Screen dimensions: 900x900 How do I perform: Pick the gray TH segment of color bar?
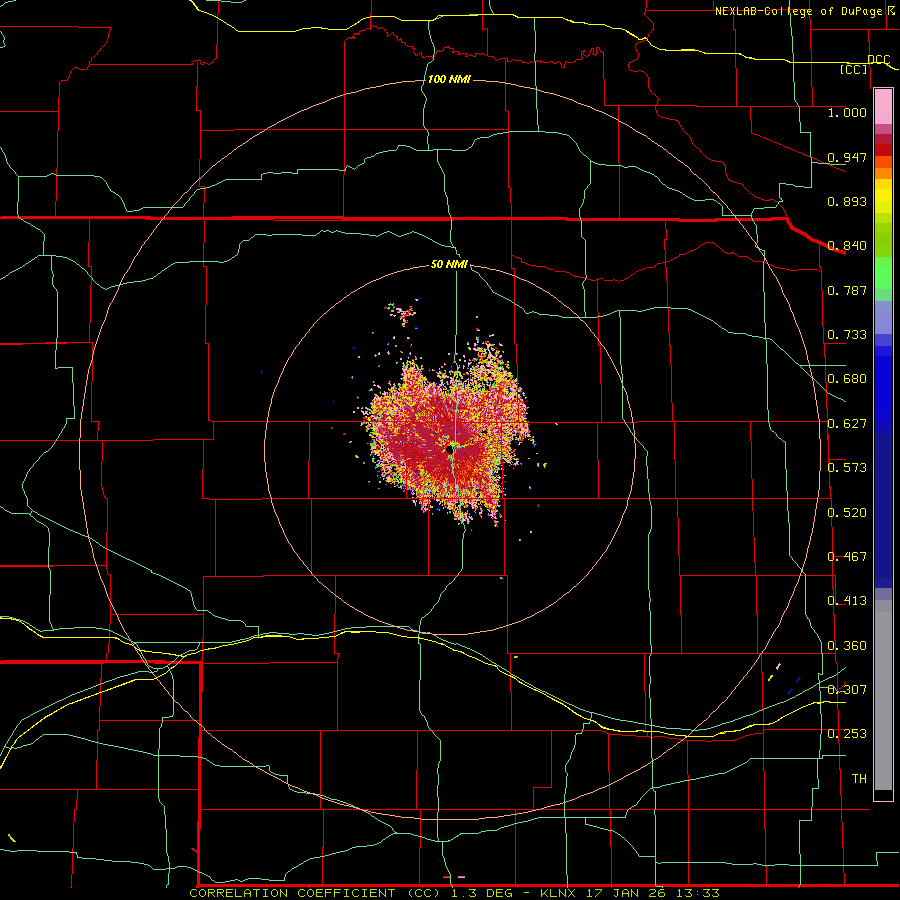click(883, 695)
